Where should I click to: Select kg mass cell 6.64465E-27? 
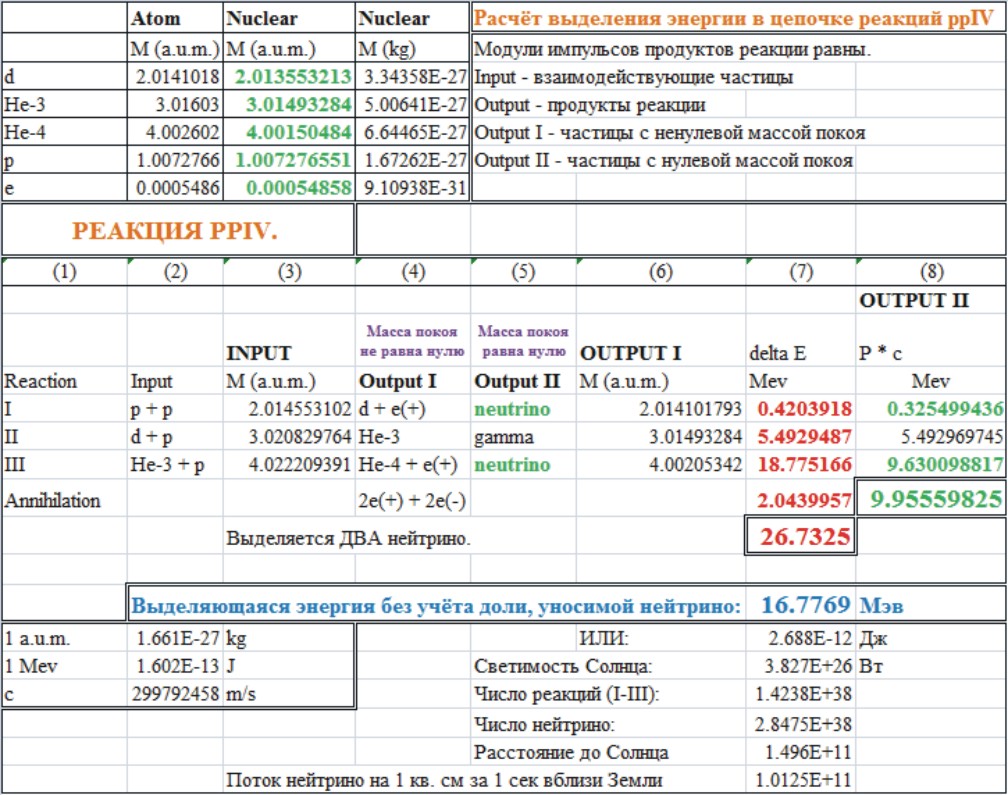tap(413, 132)
